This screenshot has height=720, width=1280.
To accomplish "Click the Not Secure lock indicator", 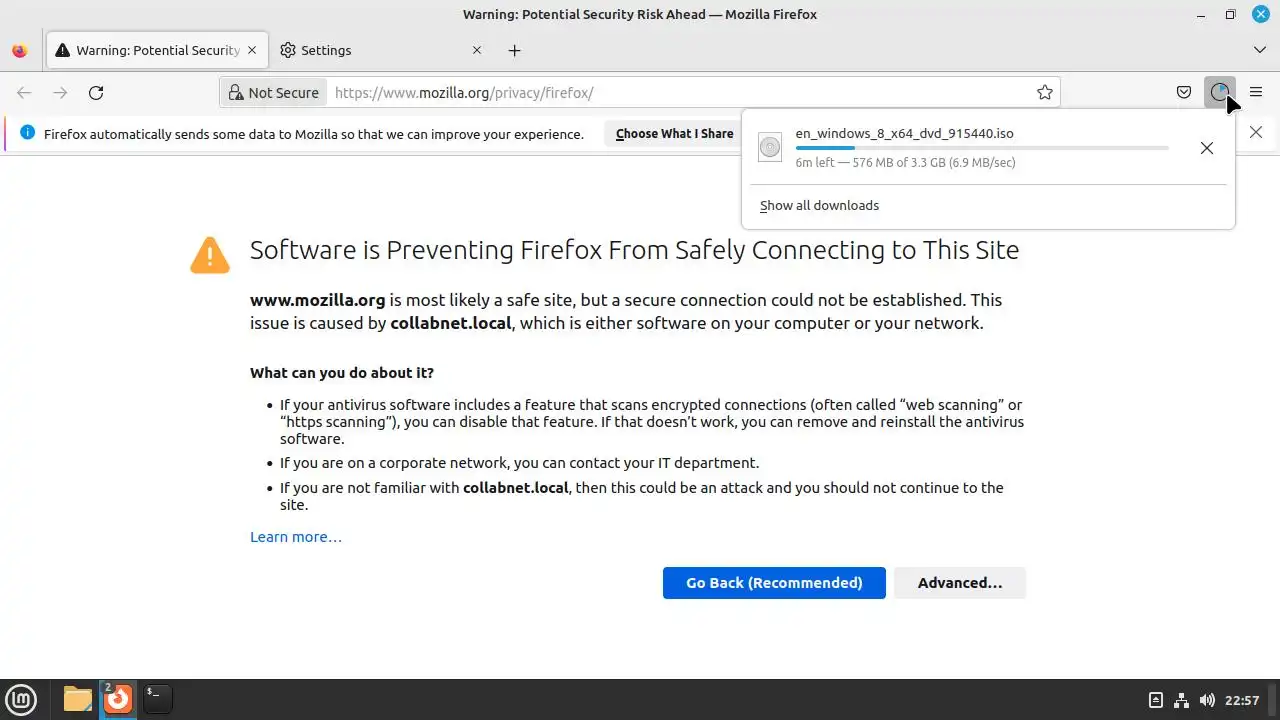I will coord(273,93).
